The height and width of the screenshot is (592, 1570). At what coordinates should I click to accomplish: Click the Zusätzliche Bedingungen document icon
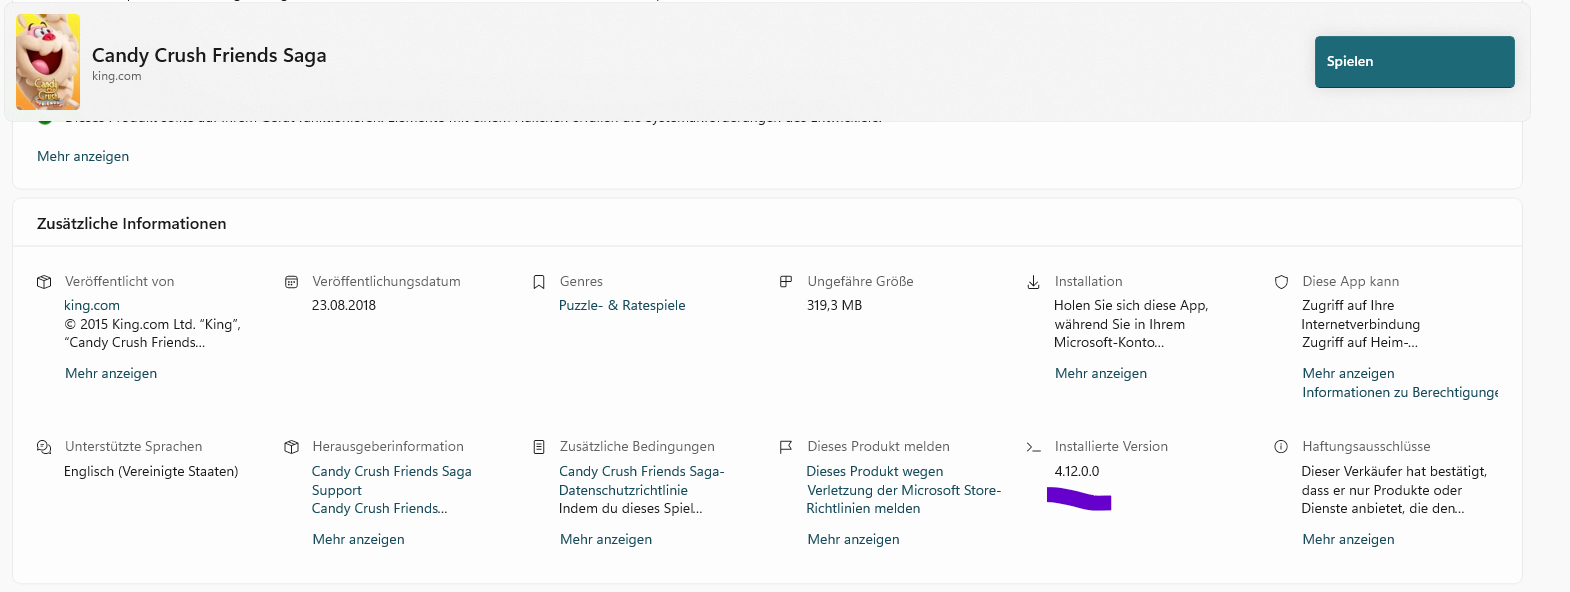[x=539, y=447]
